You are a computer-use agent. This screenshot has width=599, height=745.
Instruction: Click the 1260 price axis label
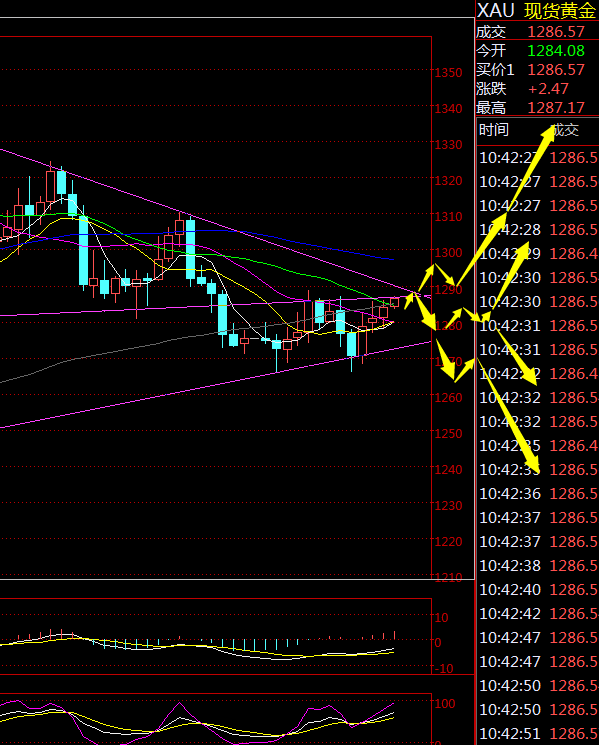448,398
